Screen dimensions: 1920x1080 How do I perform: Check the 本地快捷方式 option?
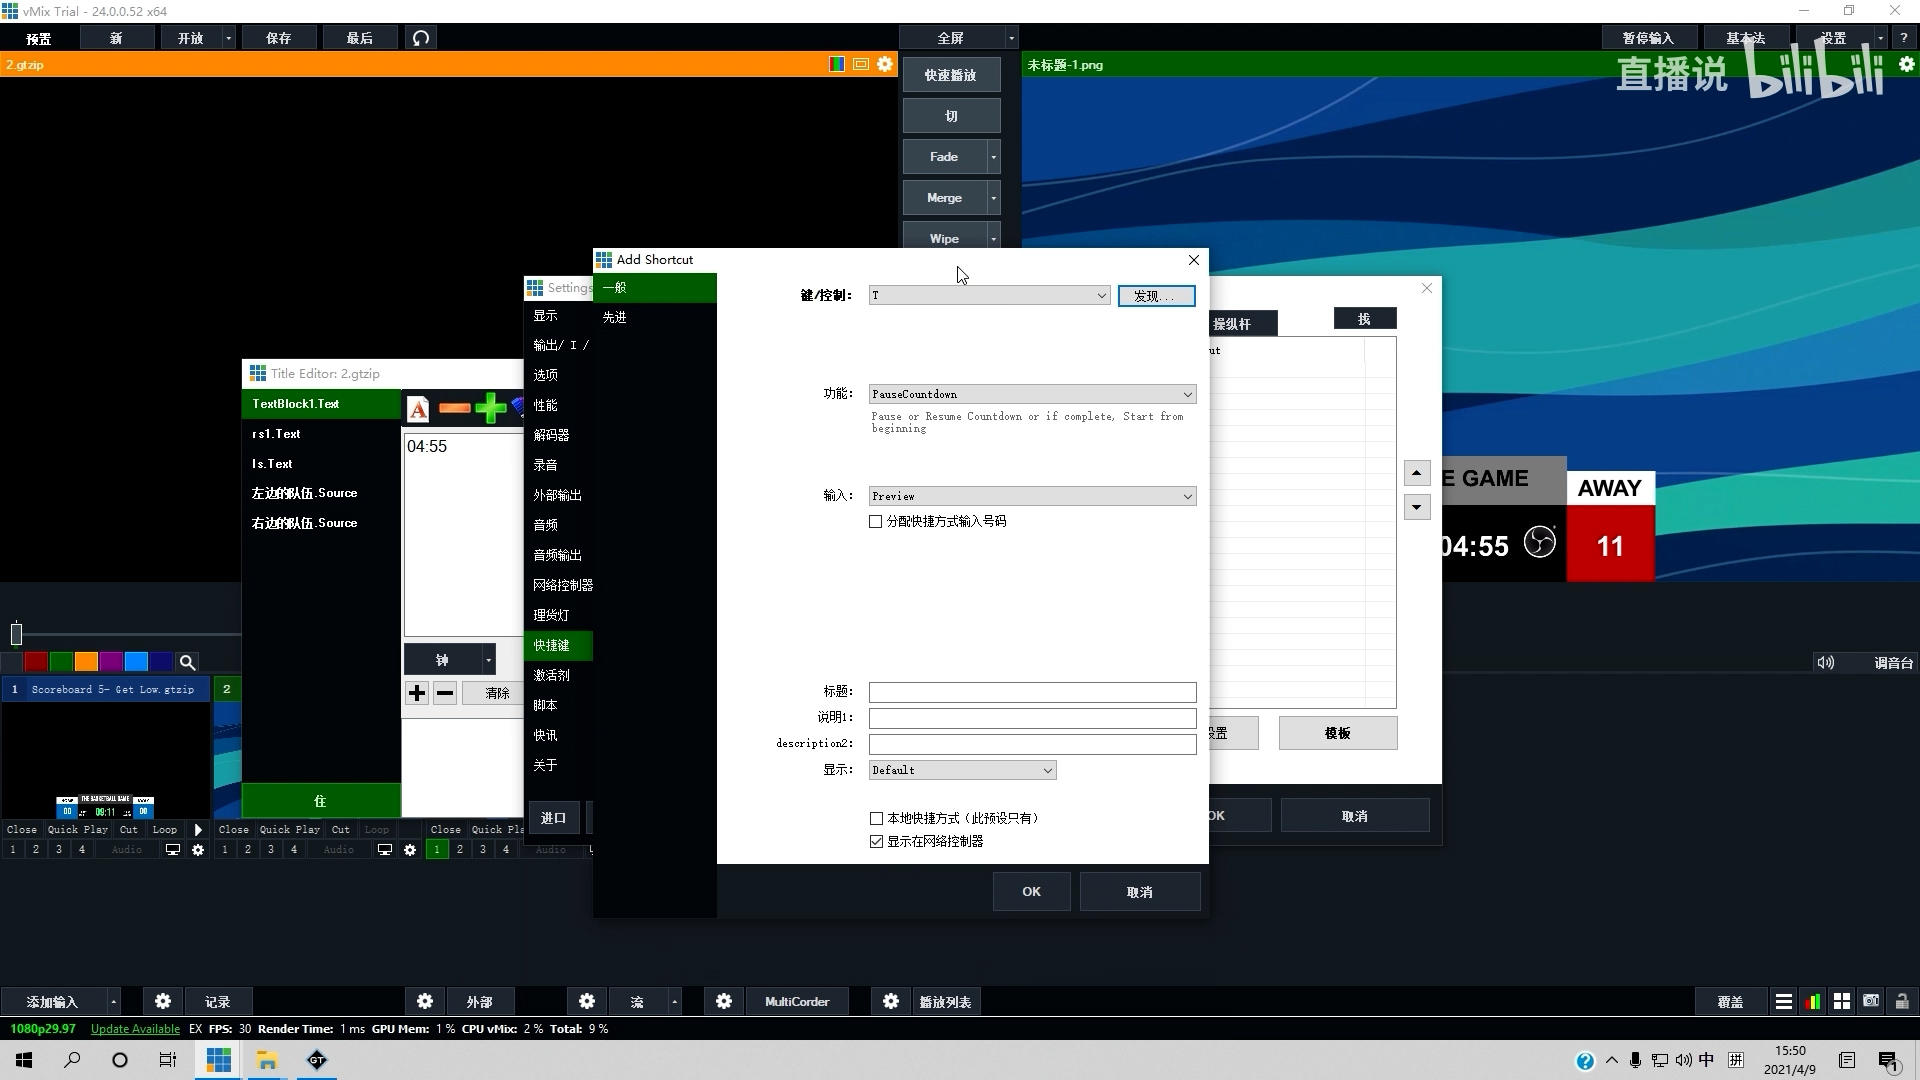tap(877, 819)
